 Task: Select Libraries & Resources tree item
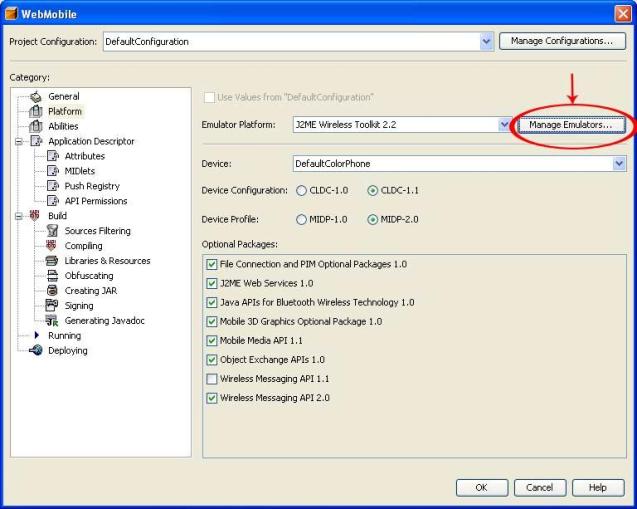pyautogui.click(x=107, y=261)
